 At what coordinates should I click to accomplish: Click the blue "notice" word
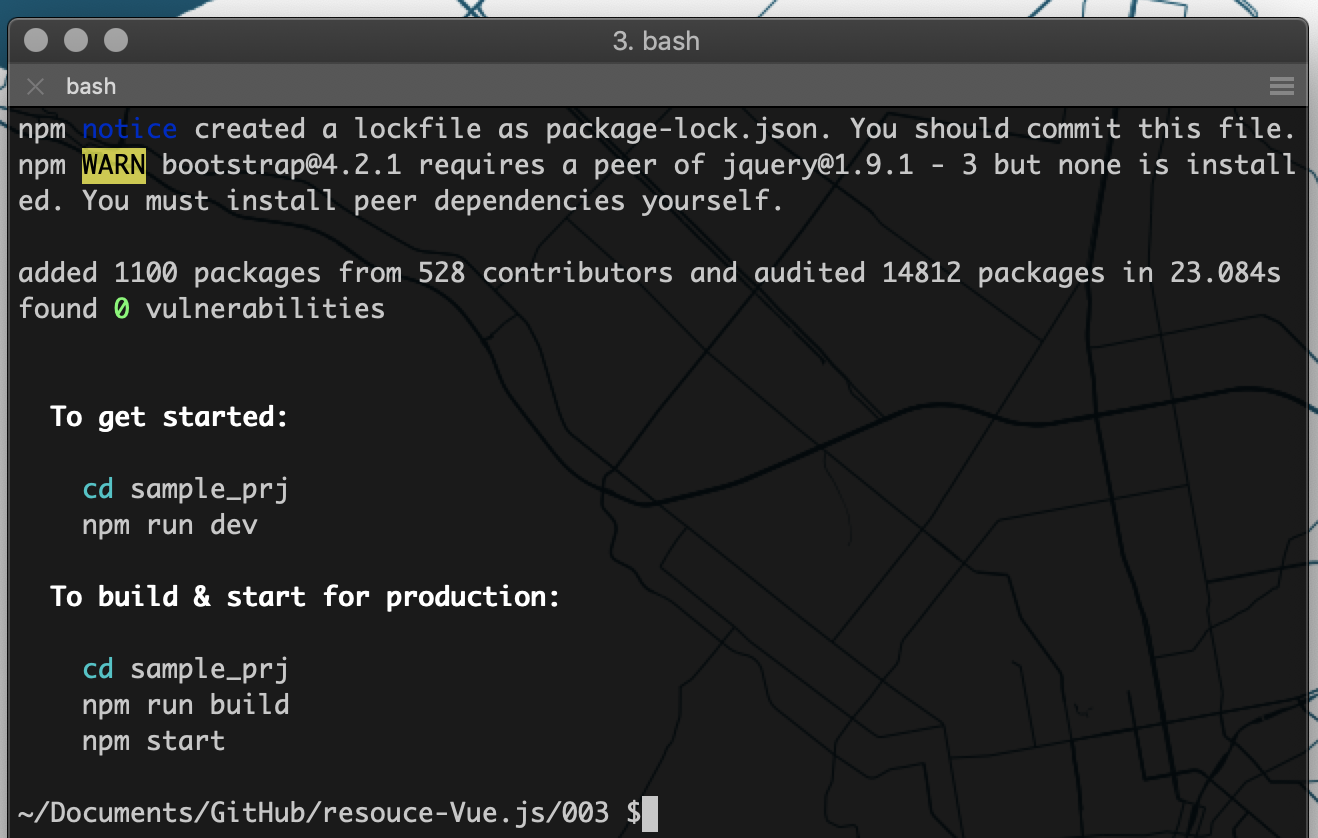[x=130, y=129]
